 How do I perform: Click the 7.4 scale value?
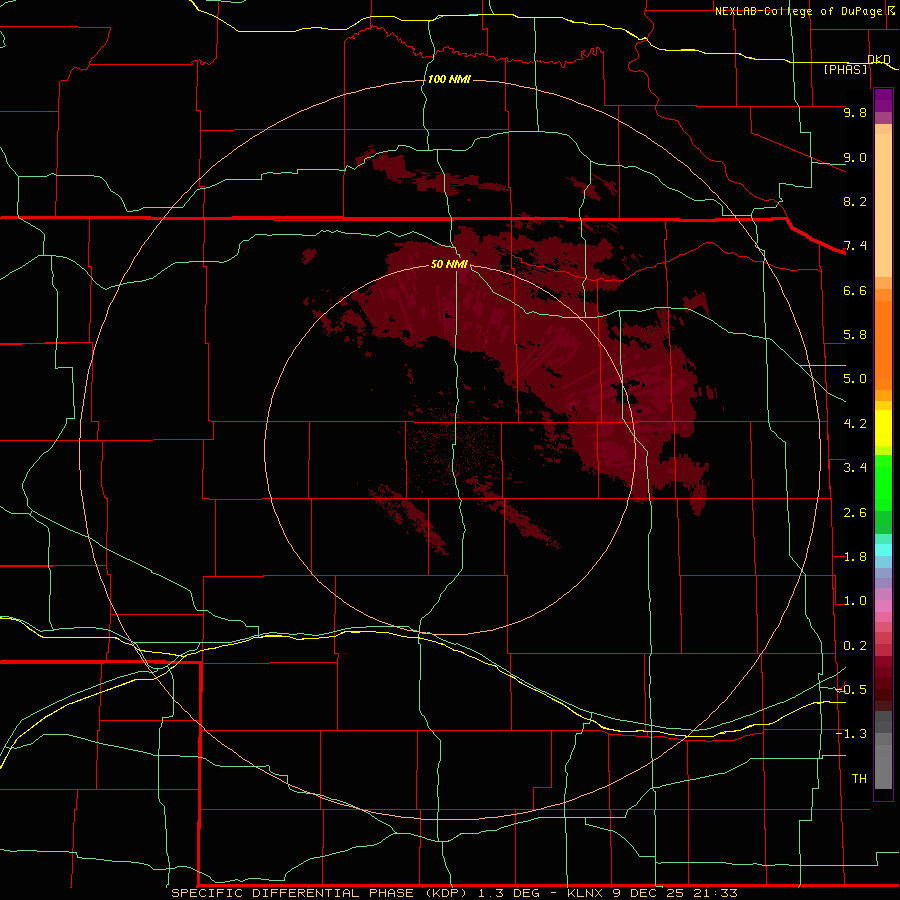(855, 246)
